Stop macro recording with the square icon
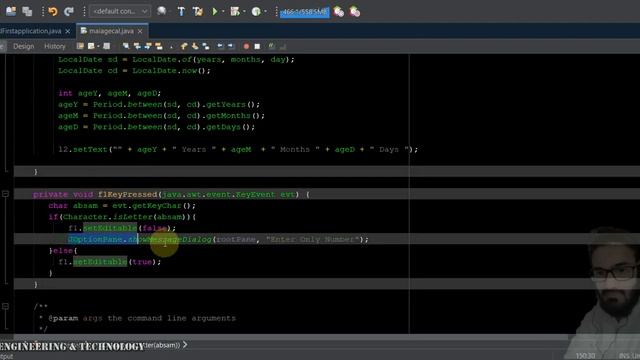The width and height of the screenshot is (640, 360). [x=257, y=47]
